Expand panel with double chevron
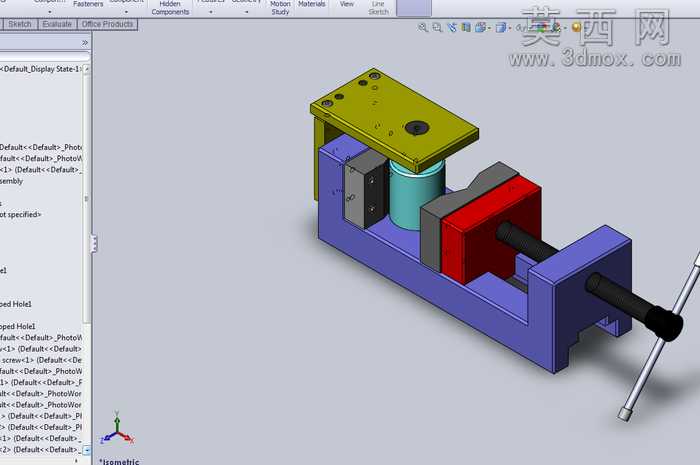This screenshot has height=465, width=700. tap(85, 43)
